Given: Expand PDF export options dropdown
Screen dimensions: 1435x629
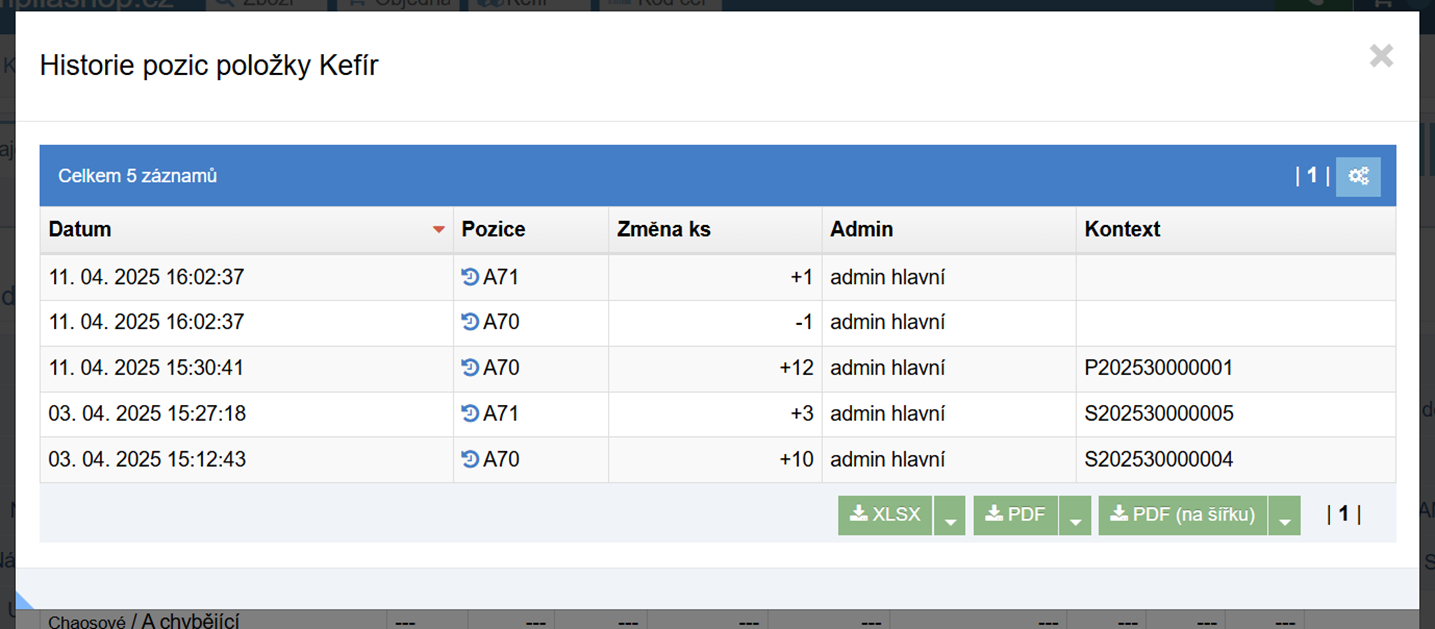Looking at the screenshot, I should pyautogui.click(x=1075, y=516).
